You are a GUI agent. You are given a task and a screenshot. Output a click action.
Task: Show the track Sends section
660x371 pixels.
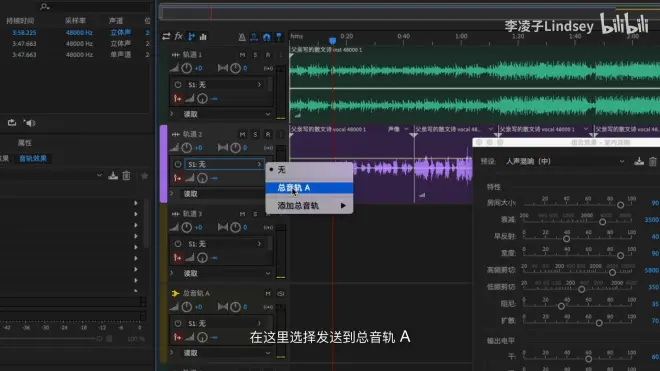pos(191,37)
